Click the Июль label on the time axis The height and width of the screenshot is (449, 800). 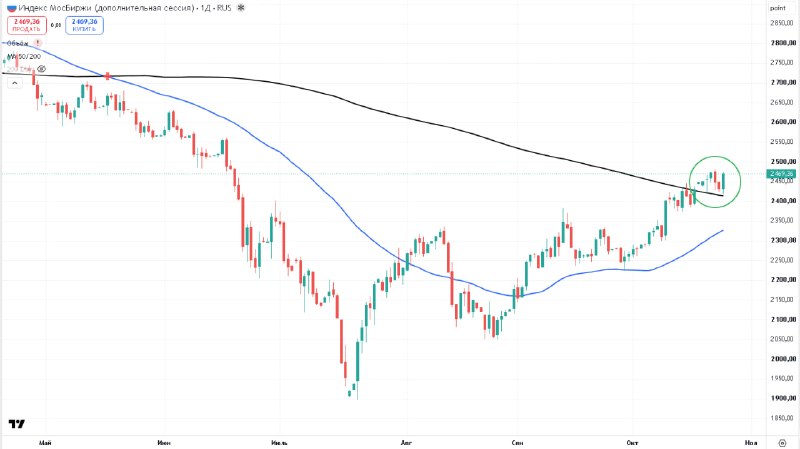pos(280,442)
